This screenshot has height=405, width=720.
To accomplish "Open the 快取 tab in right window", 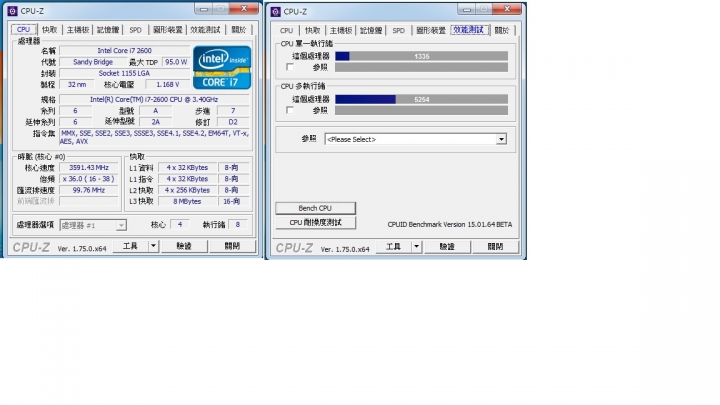I will [x=313, y=30].
